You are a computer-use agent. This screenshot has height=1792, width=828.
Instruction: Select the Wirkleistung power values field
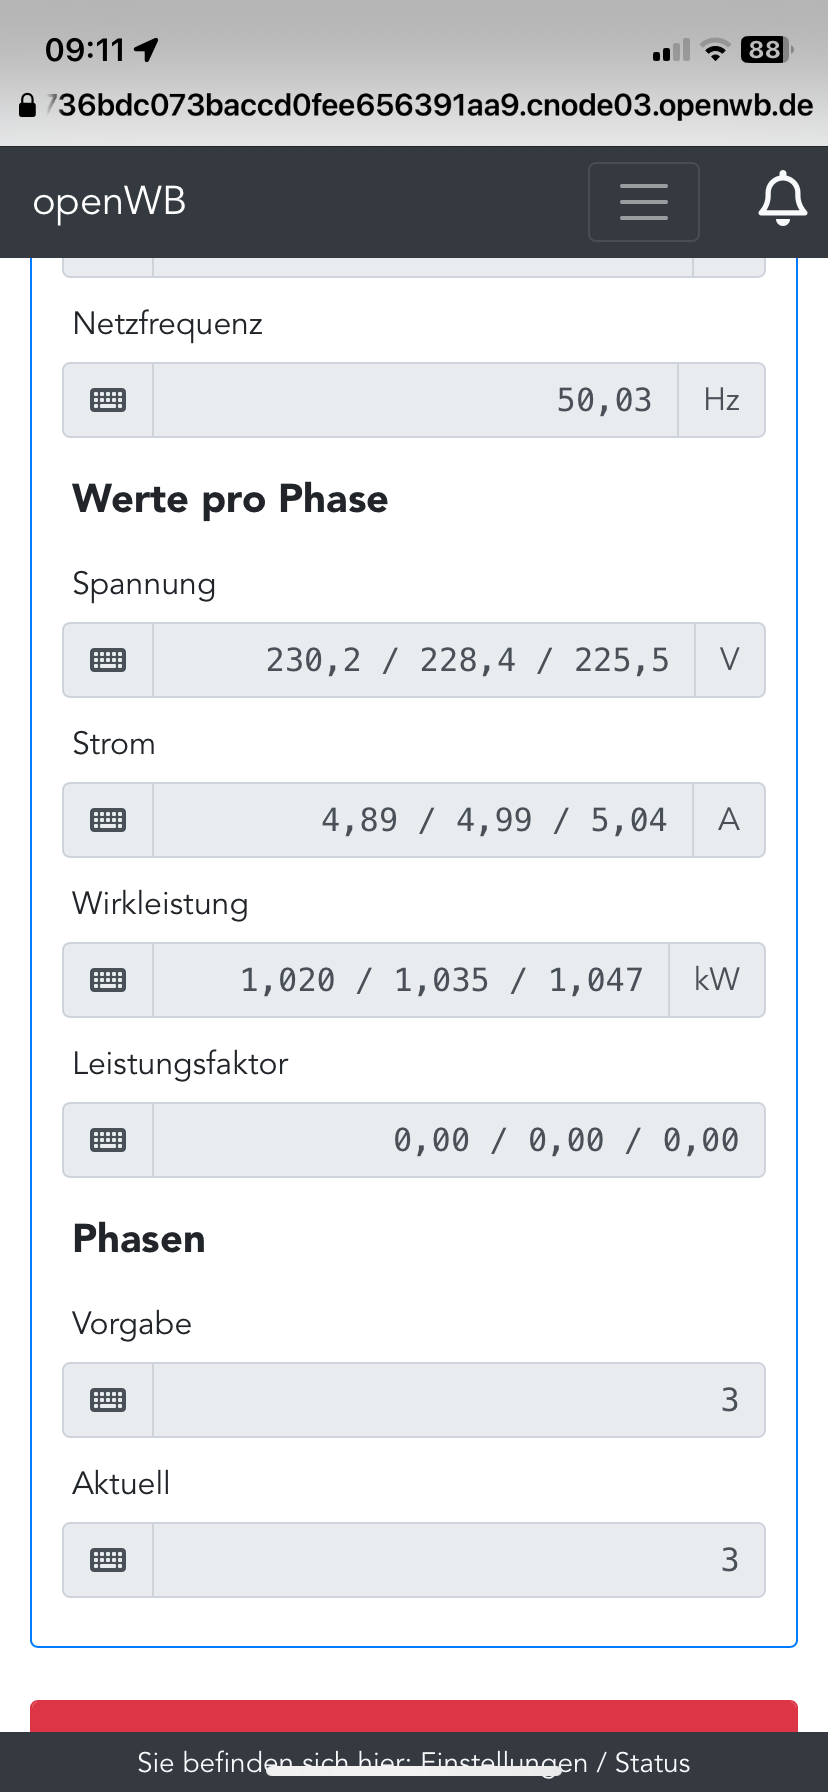coord(410,980)
